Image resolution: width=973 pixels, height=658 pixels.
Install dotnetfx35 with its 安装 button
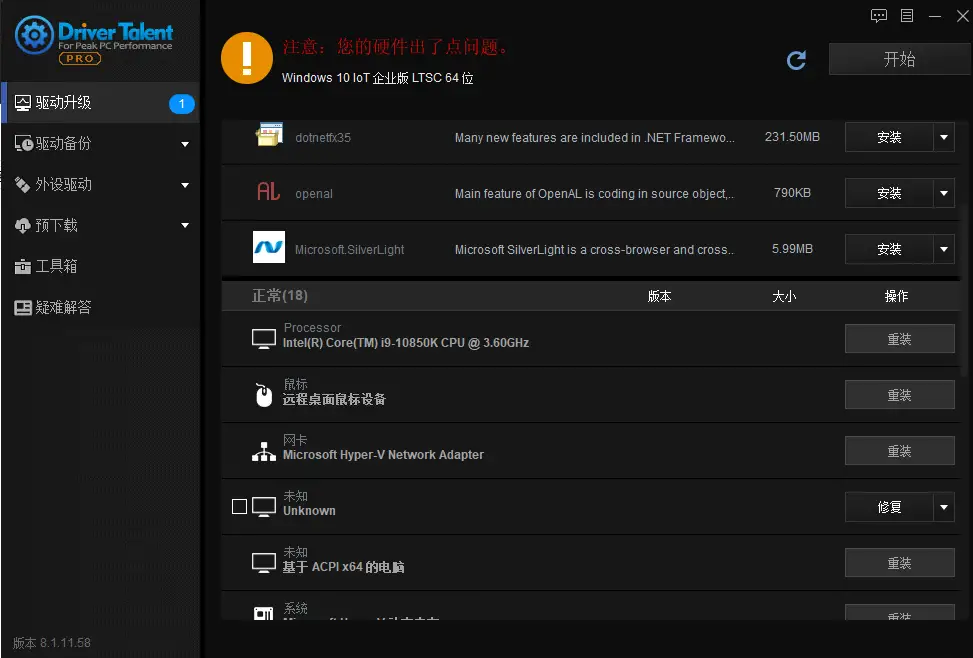[x=889, y=137]
